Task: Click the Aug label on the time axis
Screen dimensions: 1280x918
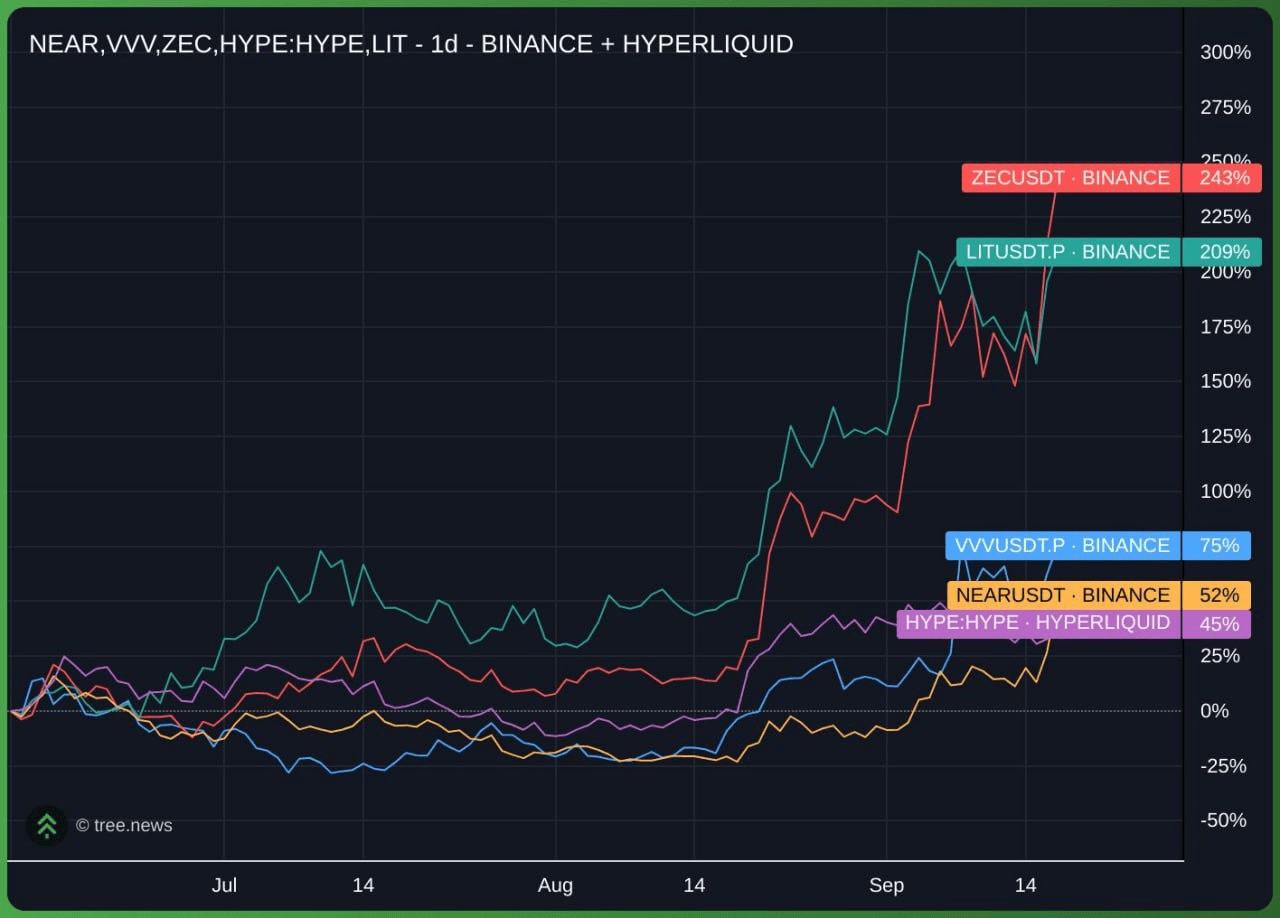Action: point(555,886)
